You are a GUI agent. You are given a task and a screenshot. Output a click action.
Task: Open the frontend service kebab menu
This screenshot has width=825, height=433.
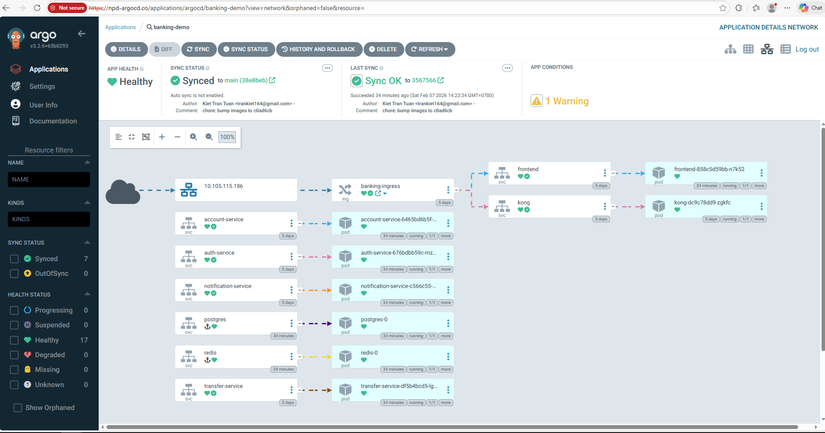point(605,173)
